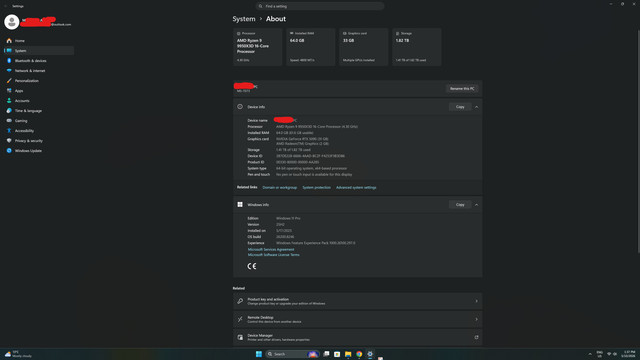Screen dimensions: 640x360
Task: Open Remote Desktop chevron arrow
Action: click(x=476, y=319)
